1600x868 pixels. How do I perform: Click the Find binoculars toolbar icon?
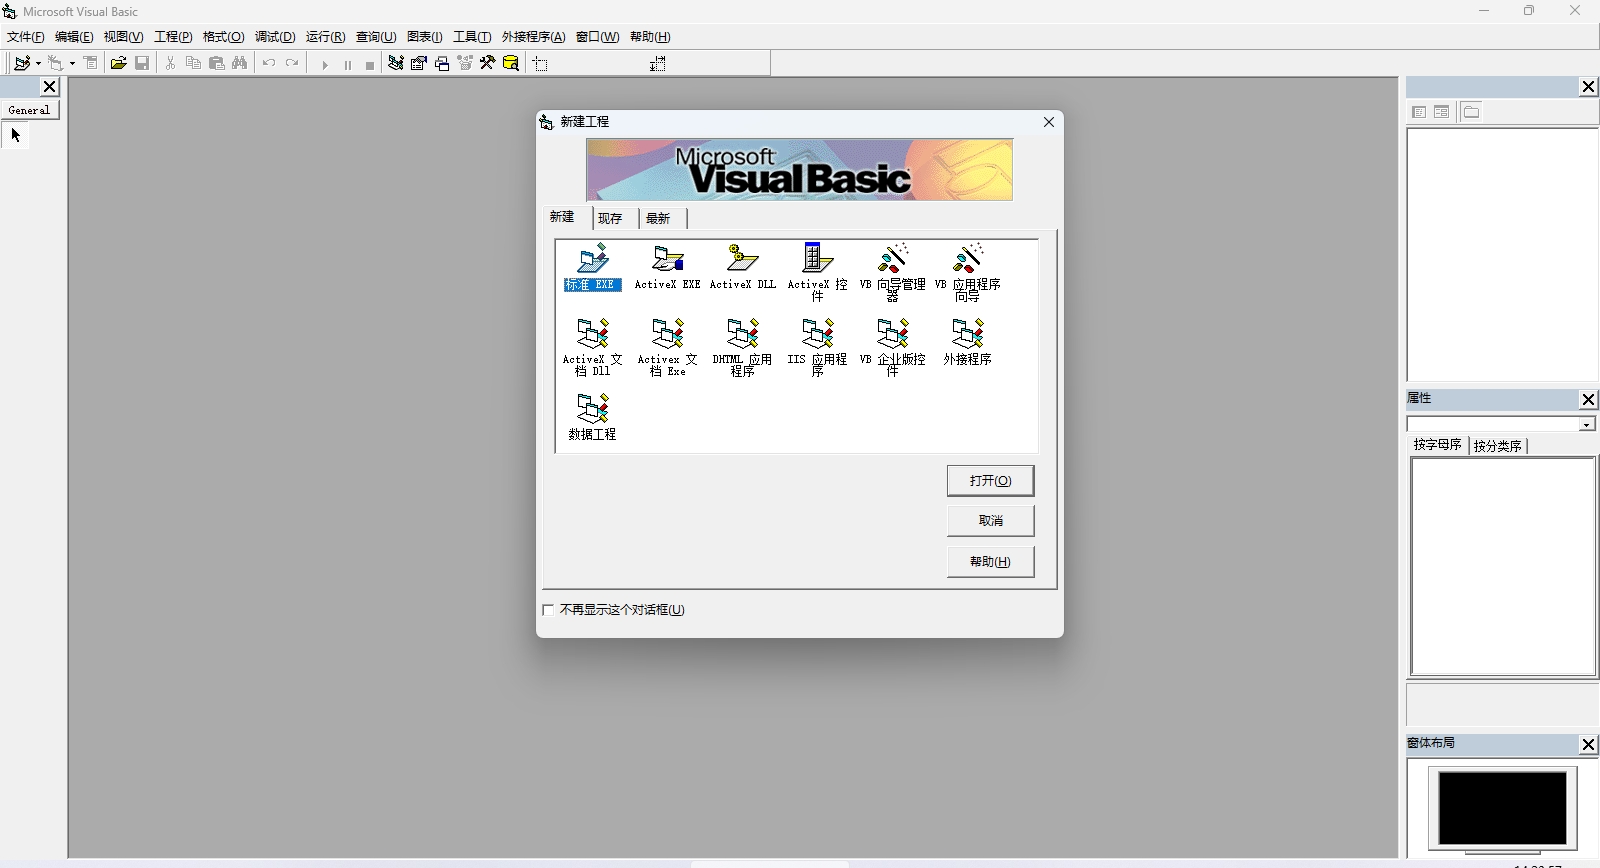pos(240,63)
